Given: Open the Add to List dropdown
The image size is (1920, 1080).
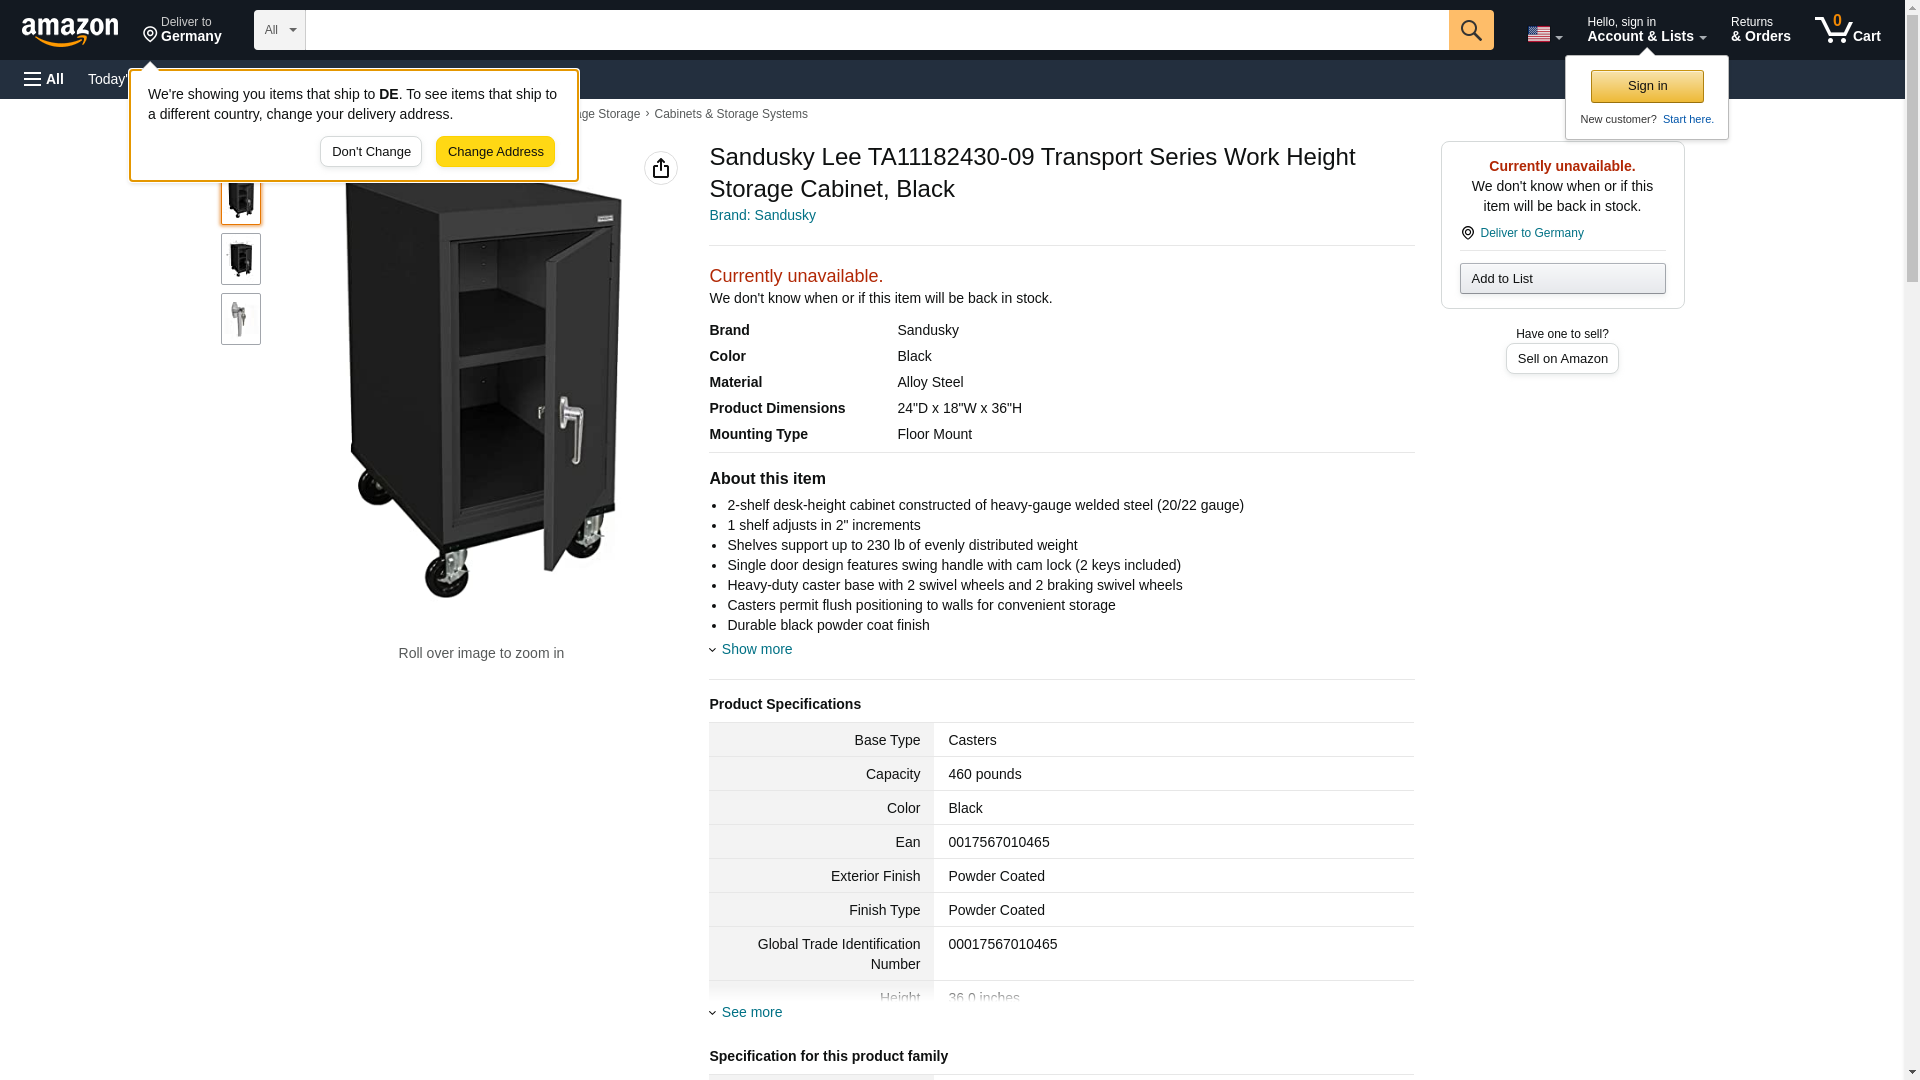Looking at the screenshot, I should [x=1561, y=278].
